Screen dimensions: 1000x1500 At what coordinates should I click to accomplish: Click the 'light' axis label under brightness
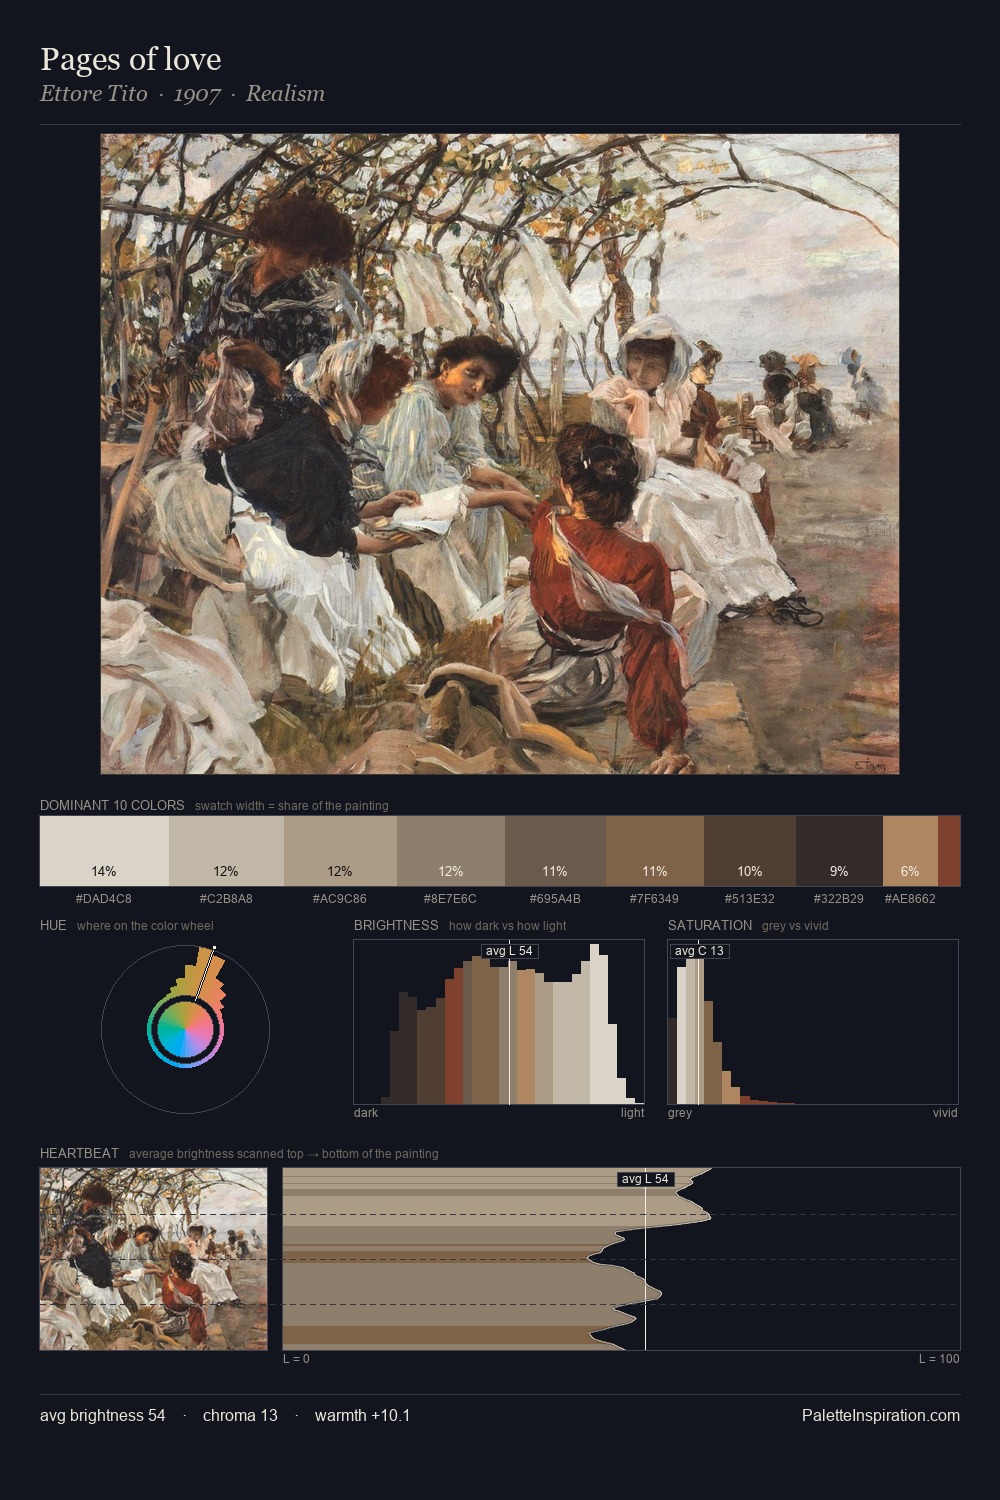pyautogui.click(x=633, y=1113)
